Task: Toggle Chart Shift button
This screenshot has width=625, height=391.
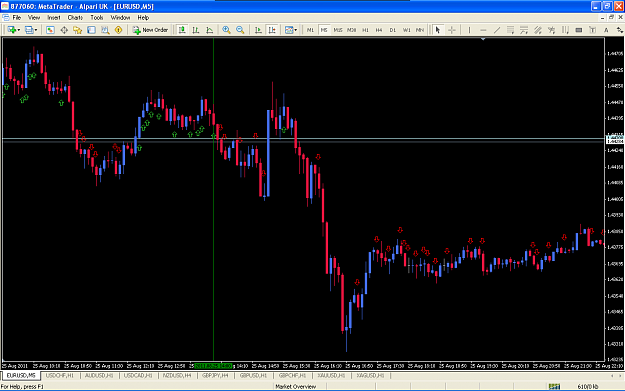Action: (x=272, y=30)
